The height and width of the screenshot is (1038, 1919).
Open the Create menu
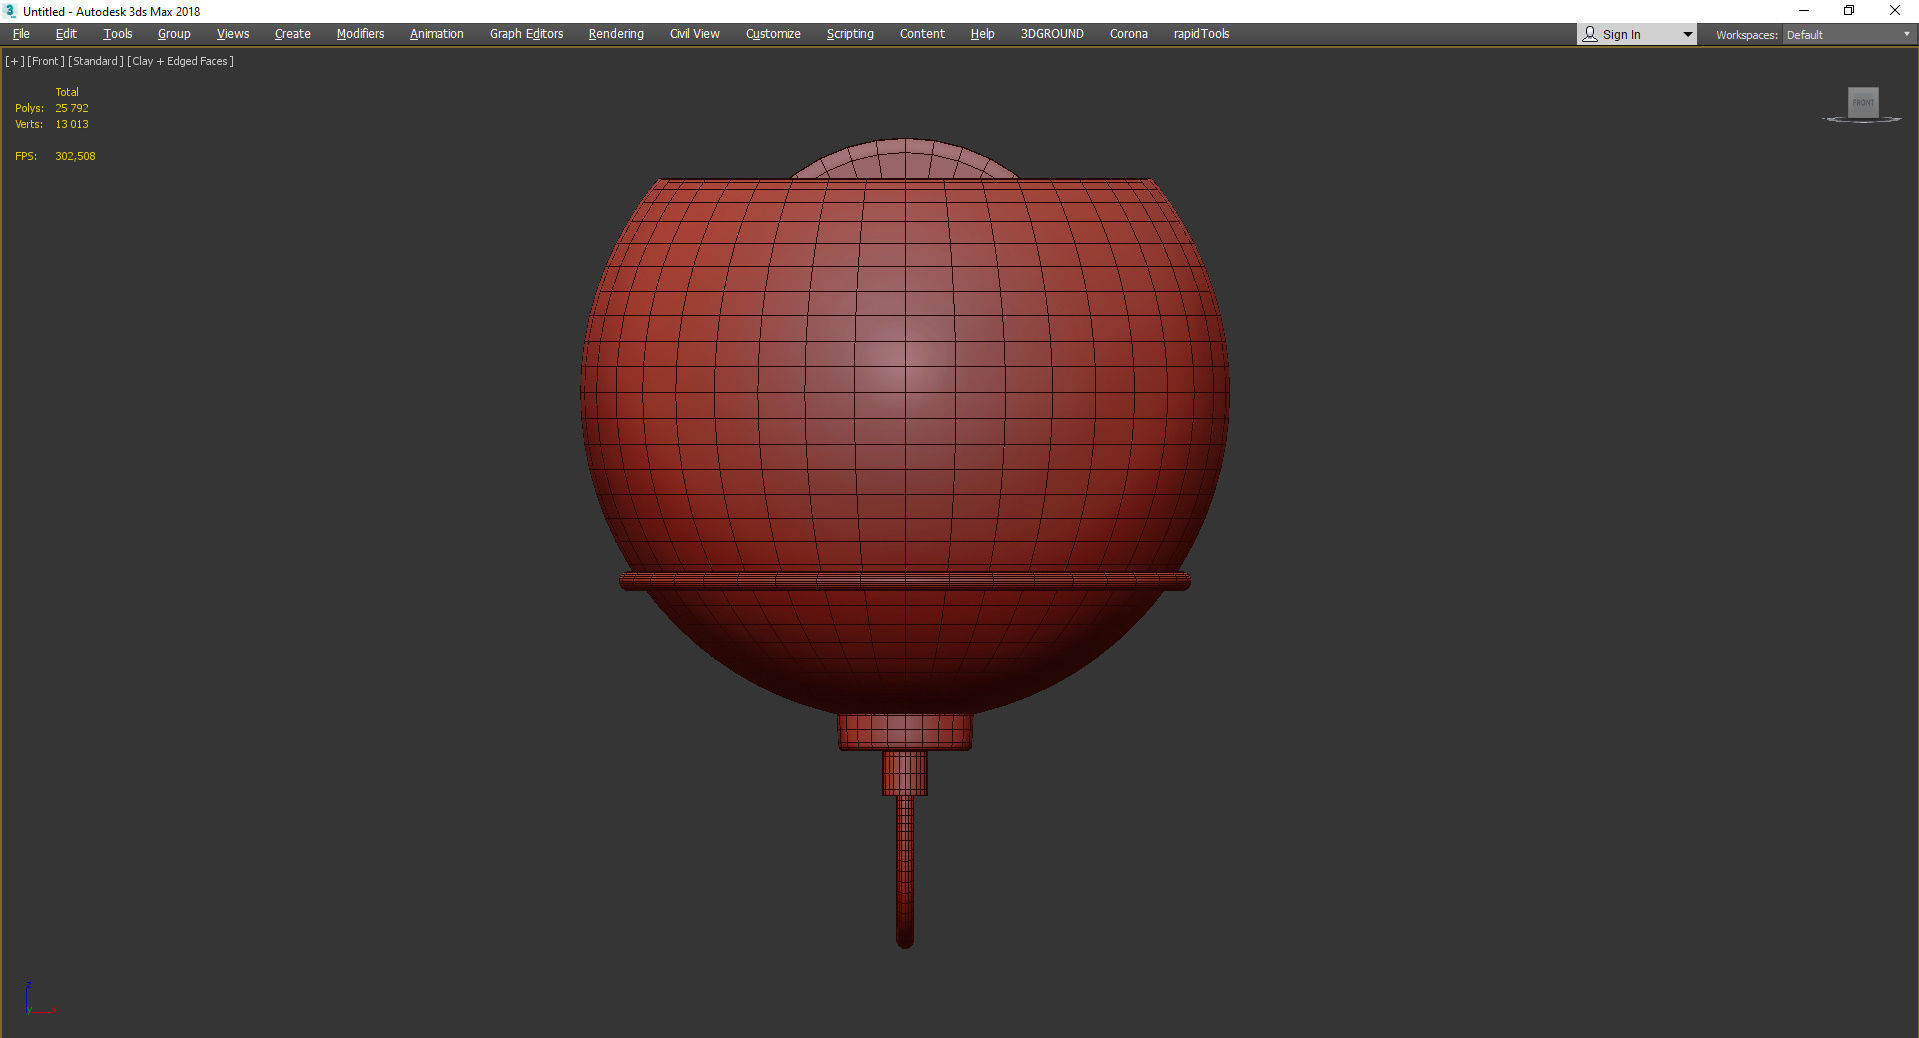click(x=293, y=34)
